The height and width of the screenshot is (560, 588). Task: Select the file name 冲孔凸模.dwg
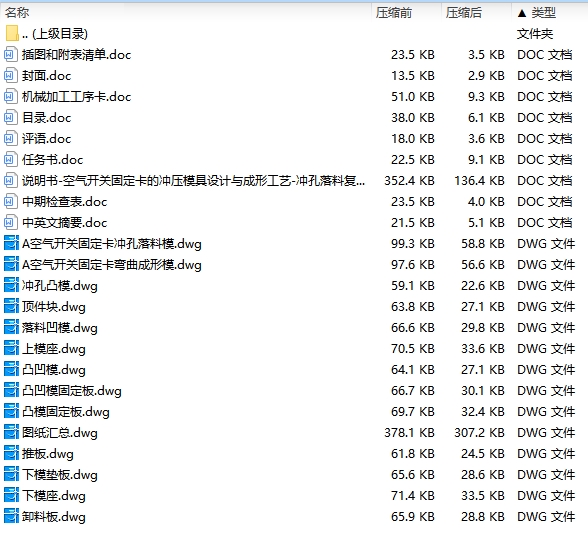click(60, 286)
